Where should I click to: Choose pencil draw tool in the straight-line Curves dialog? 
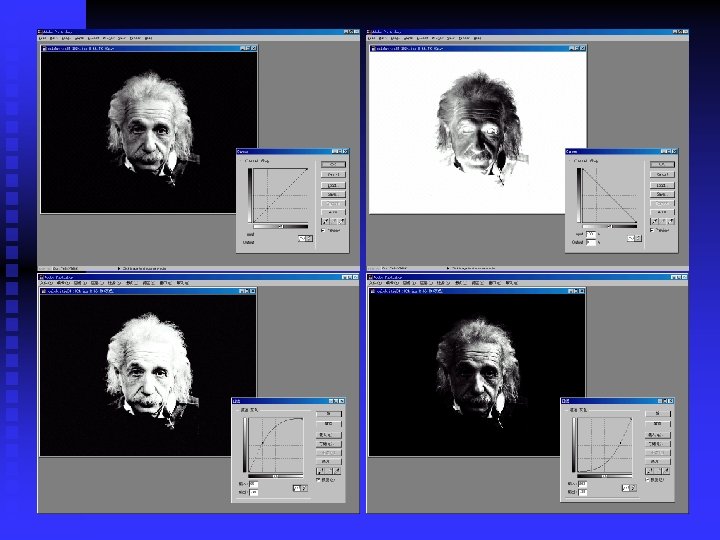pos(309,239)
